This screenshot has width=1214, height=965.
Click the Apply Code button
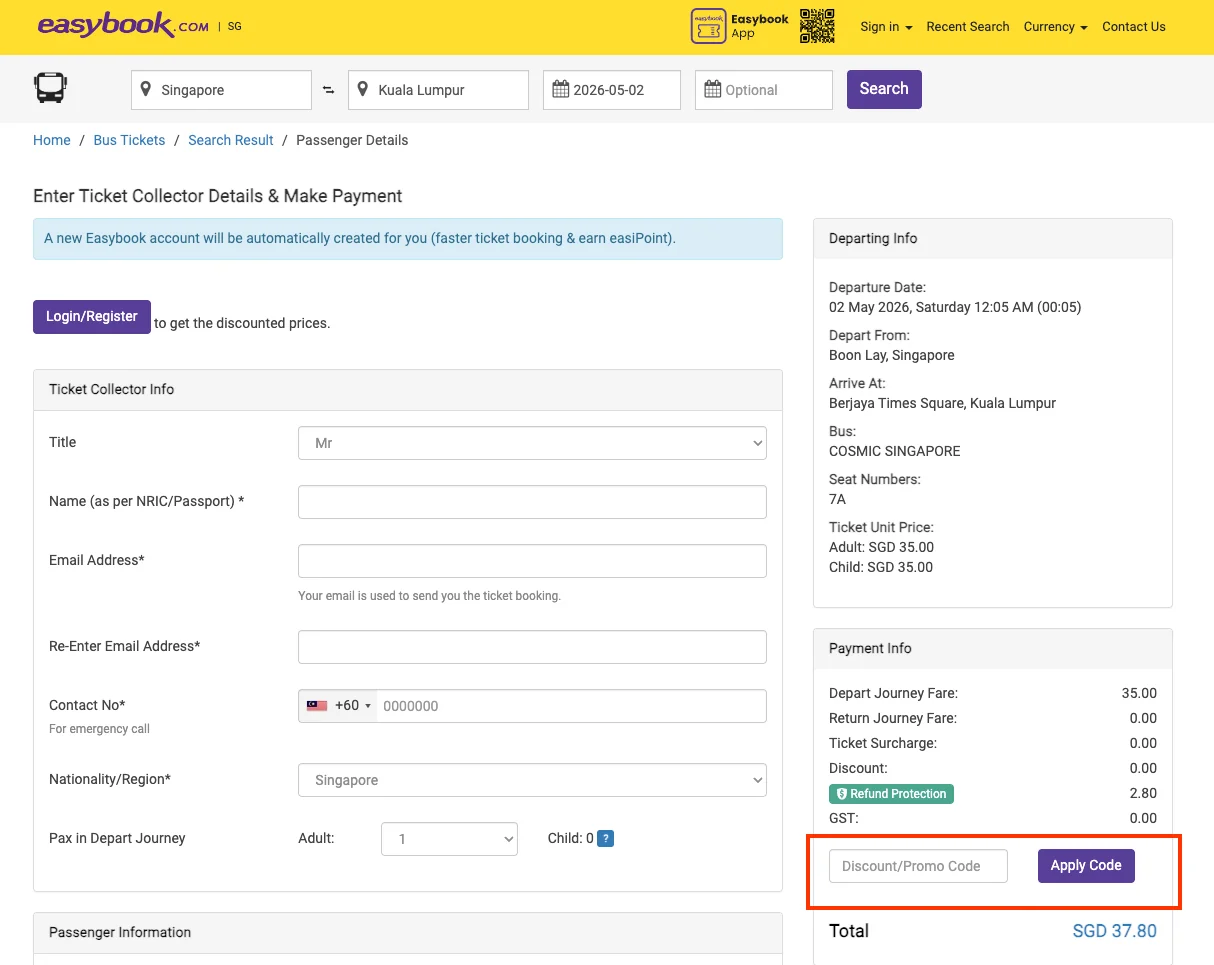pyautogui.click(x=1086, y=866)
